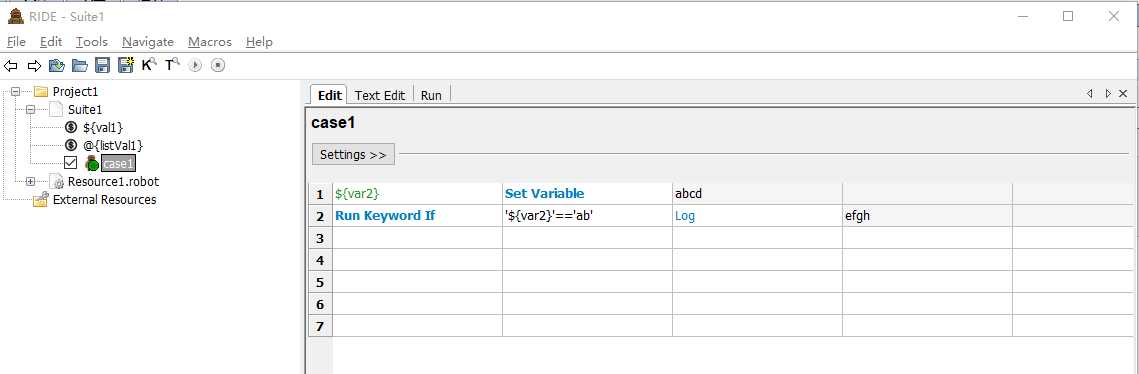Open the Search Keywords K icon
This screenshot has height=374, width=1139.
tap(149, 65)
